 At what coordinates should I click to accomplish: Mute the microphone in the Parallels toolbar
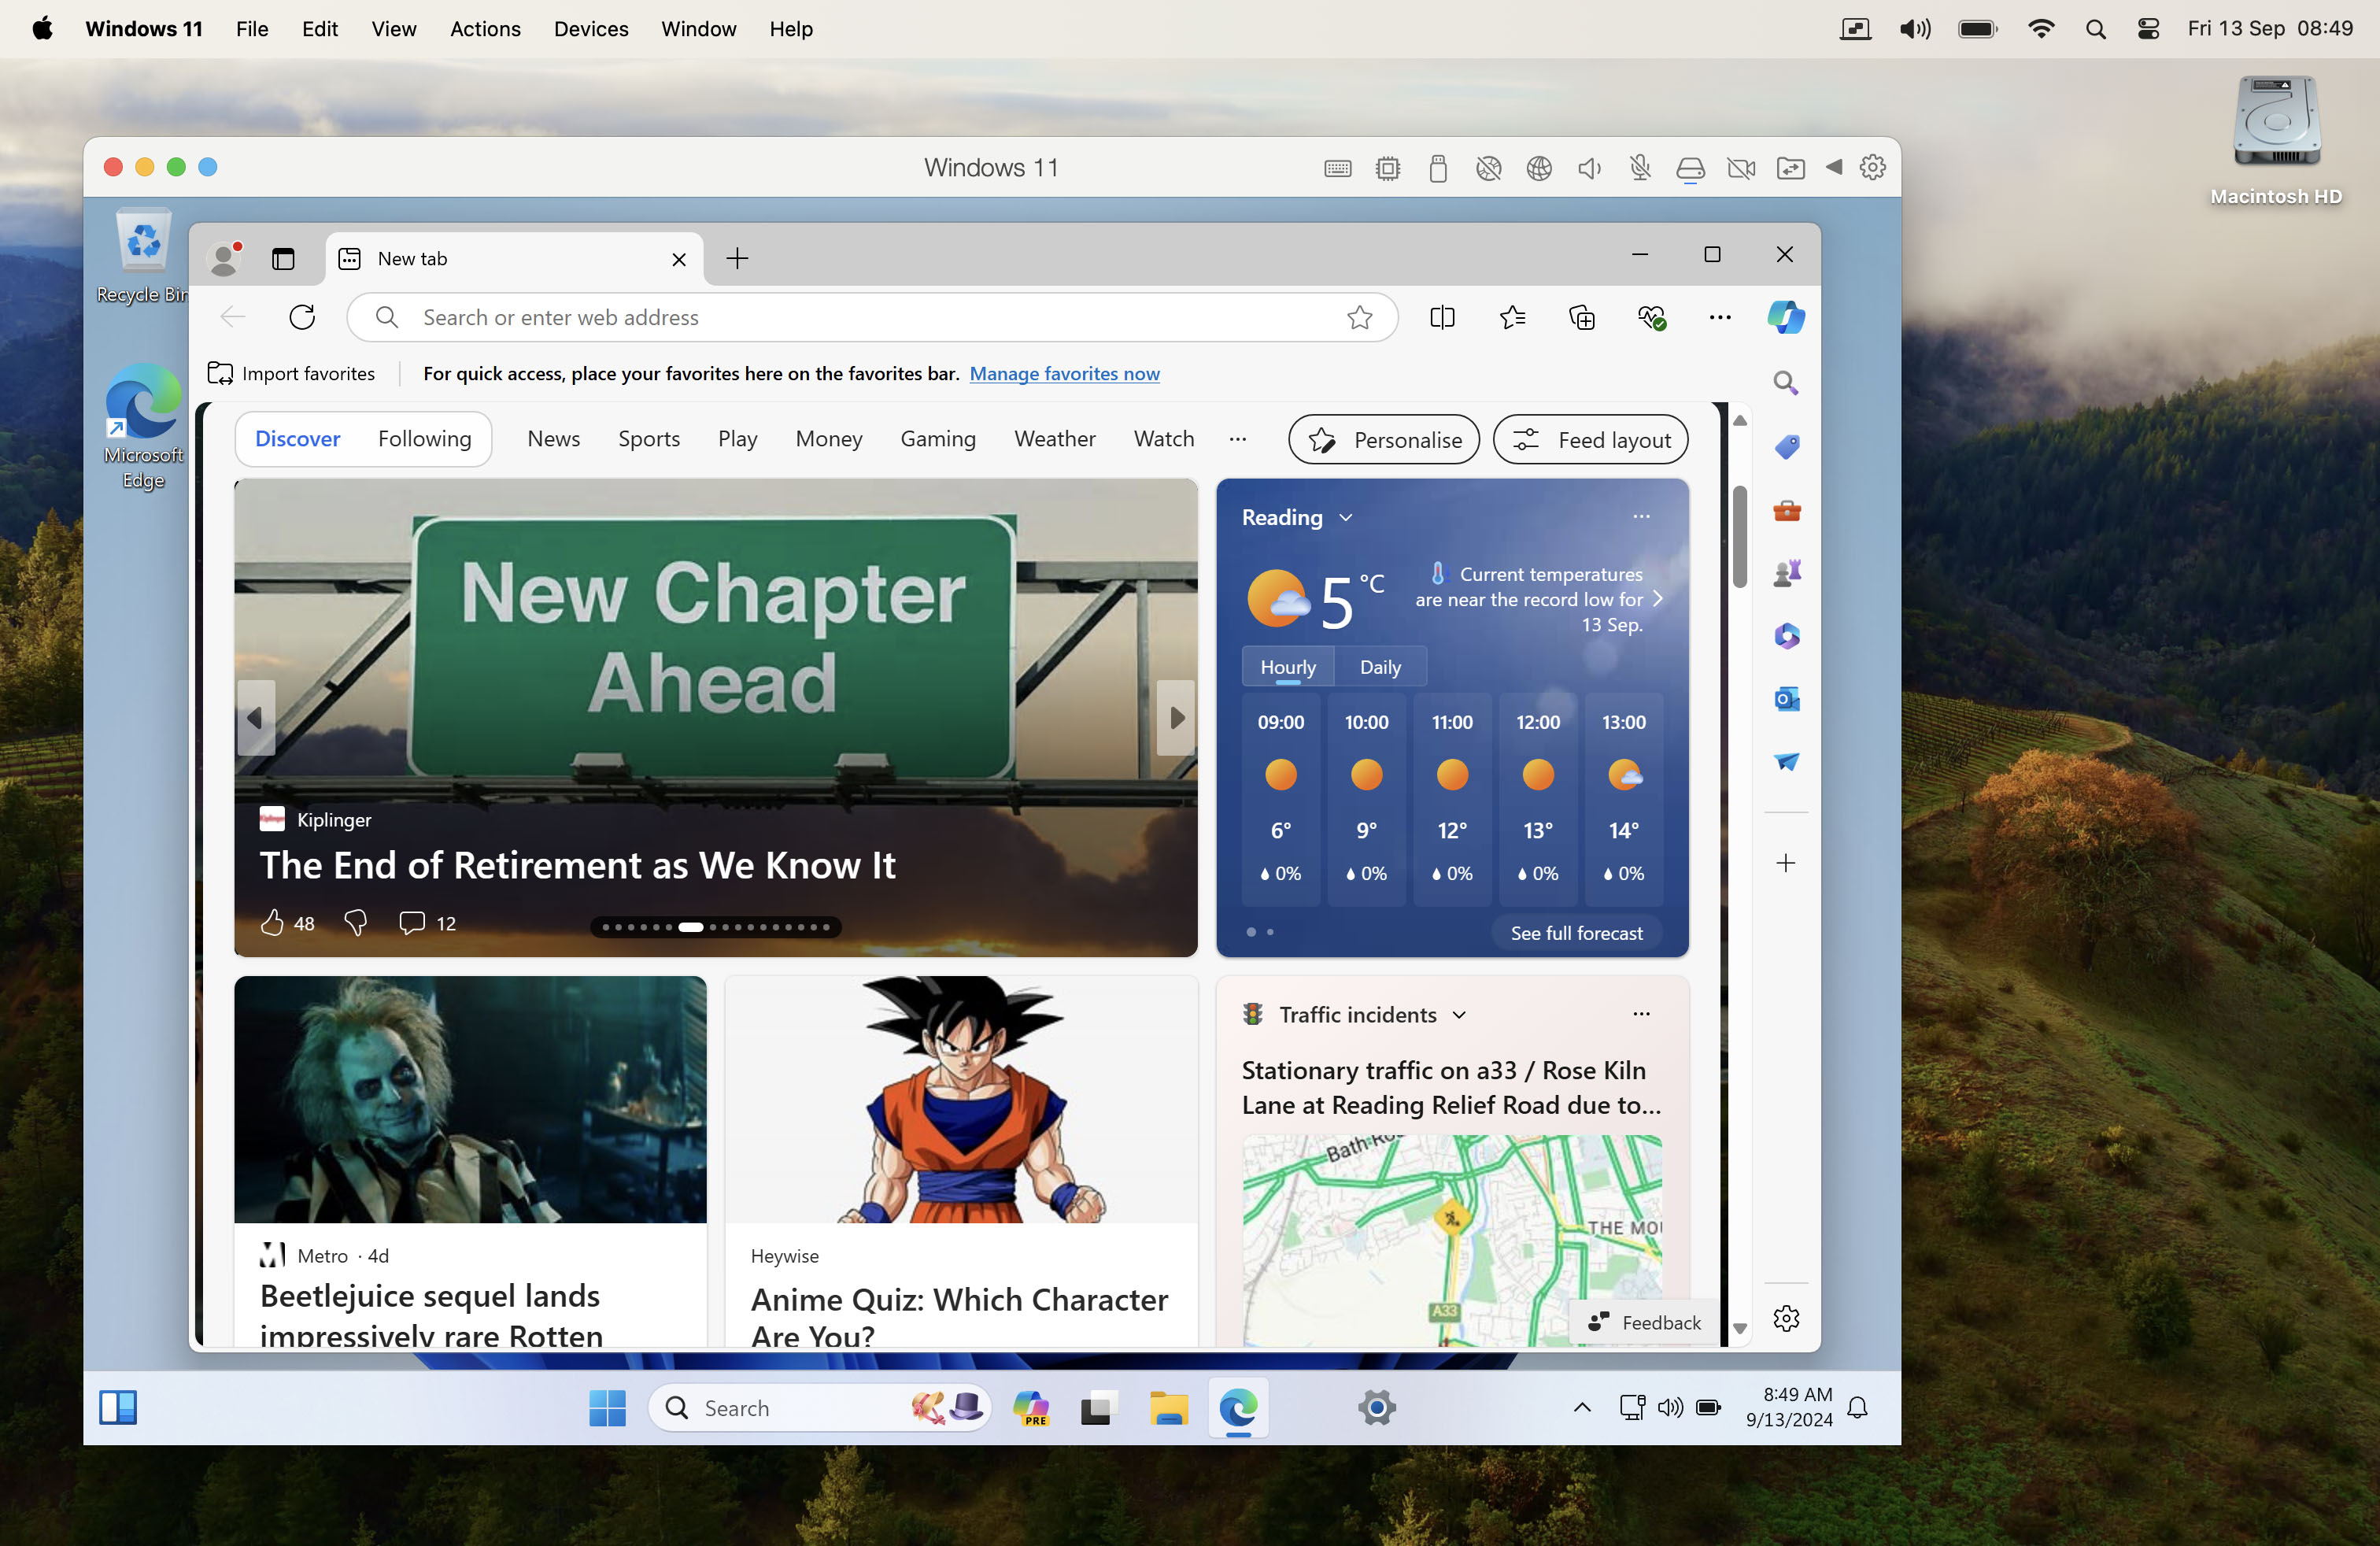(x=1639, y=168)
